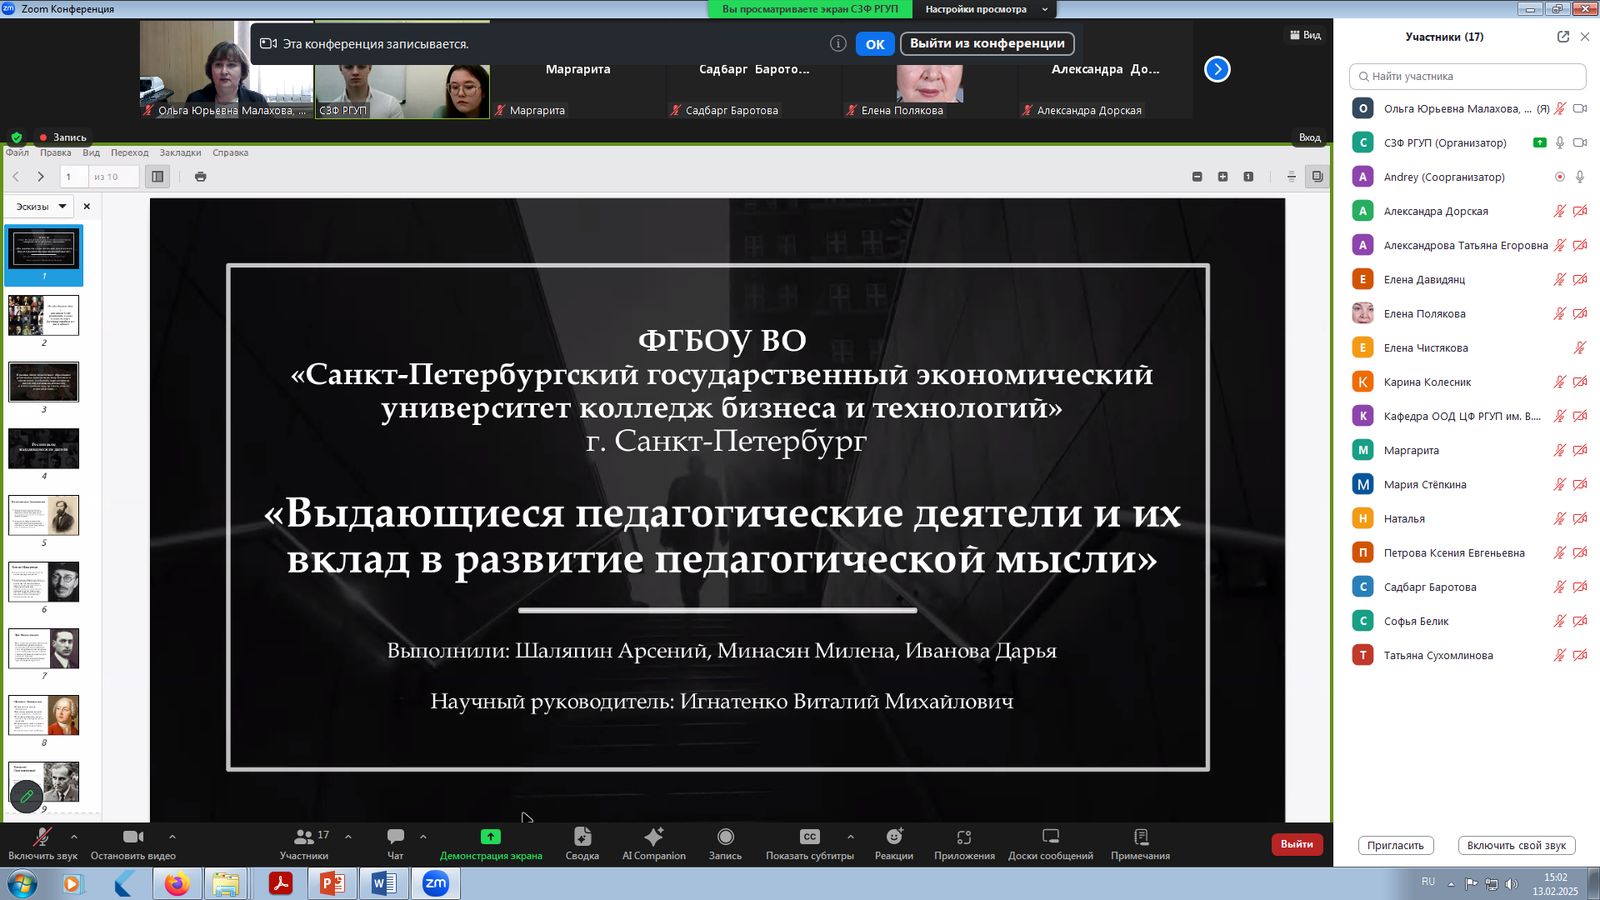Click the unmute microphone icon labeled Включить звук
Screen dimensions: 1600x900
42,837
